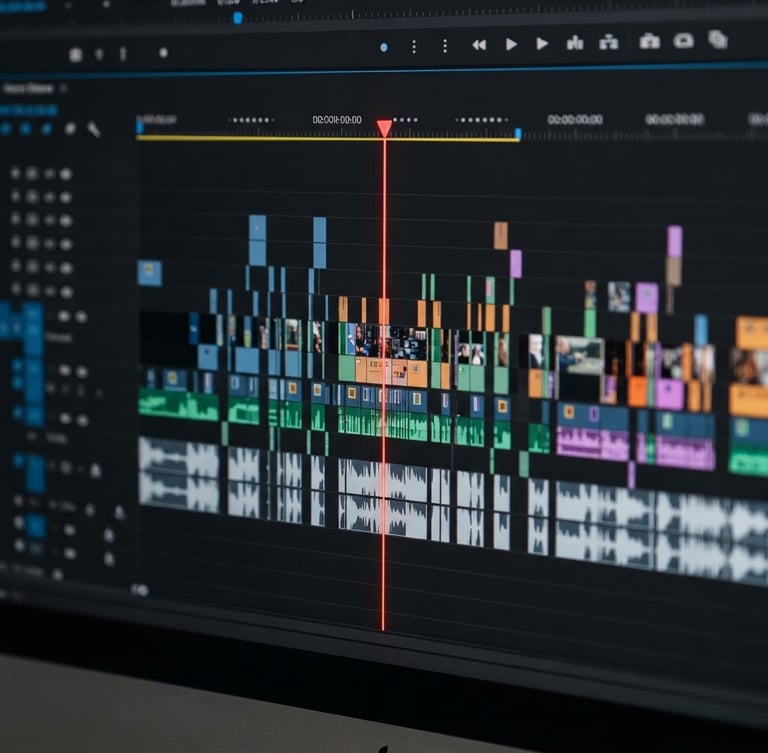Select the light blue clip at the timeline's far left
The height and width of the screenshot is (753, 768).
[149, 273]
